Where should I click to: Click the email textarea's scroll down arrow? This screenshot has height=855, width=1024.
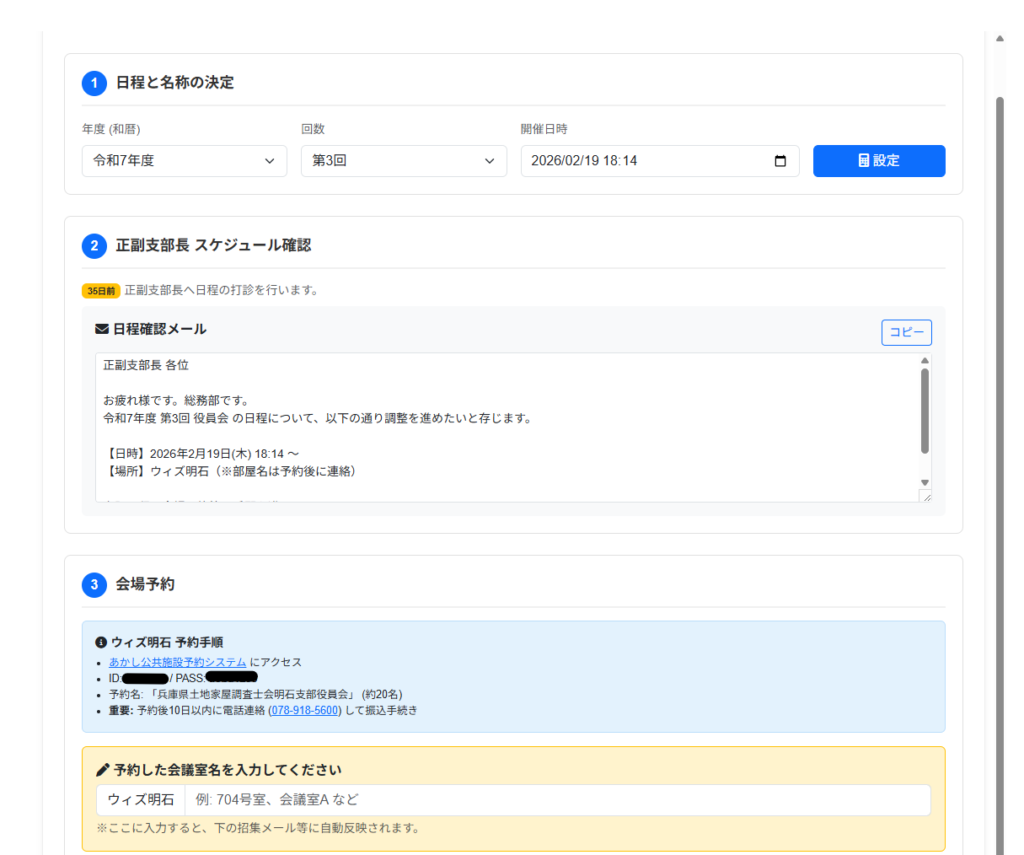pos(924,482)
